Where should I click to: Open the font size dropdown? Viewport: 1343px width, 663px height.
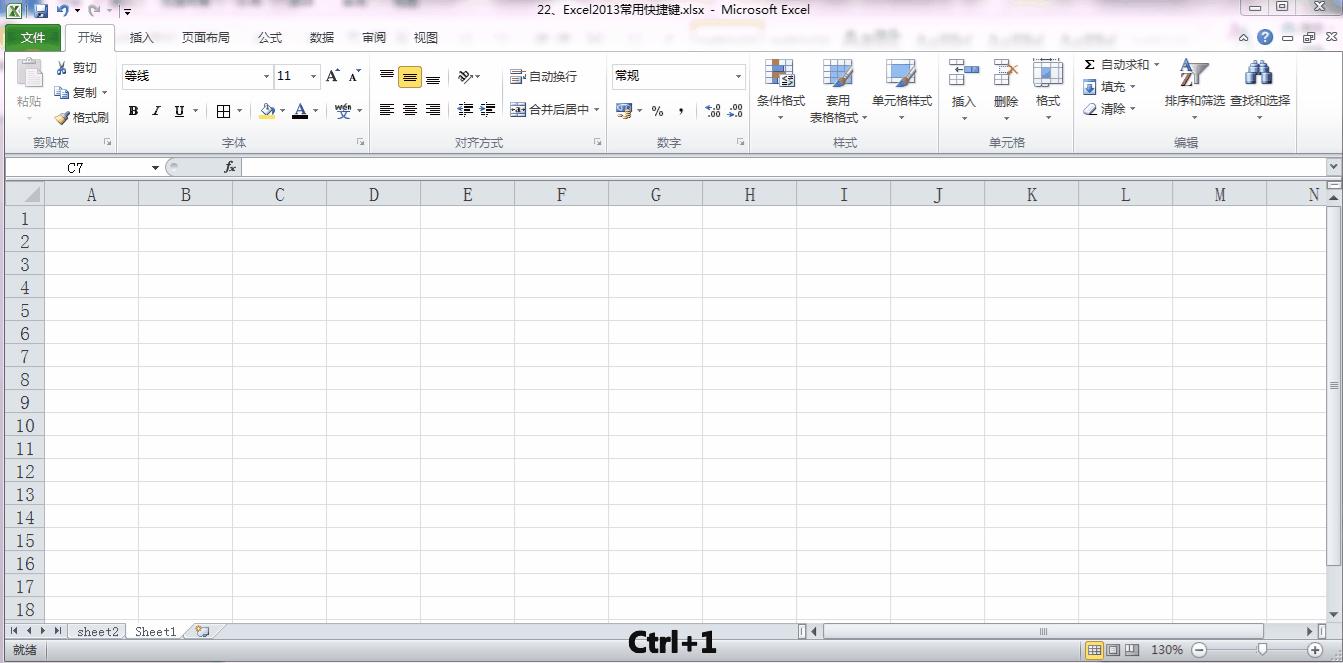click(311, 76)
